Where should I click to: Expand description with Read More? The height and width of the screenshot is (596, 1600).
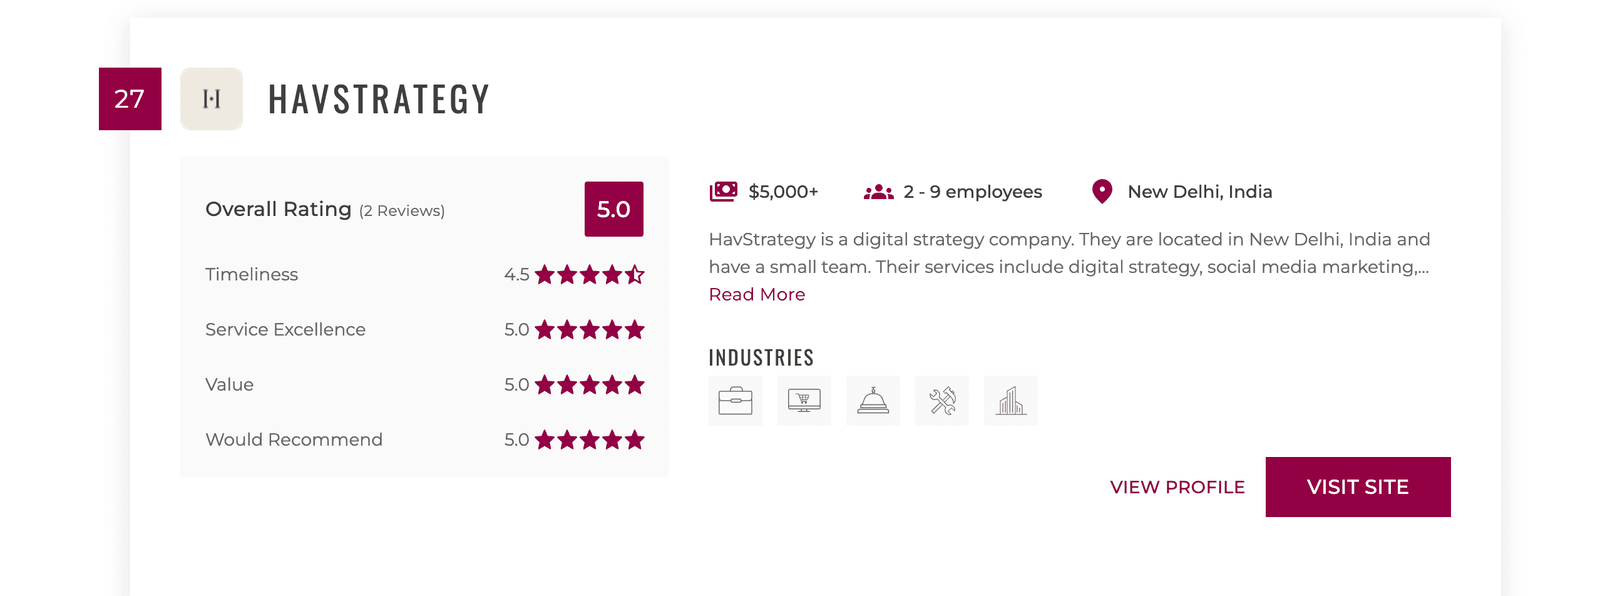[757, 294]
